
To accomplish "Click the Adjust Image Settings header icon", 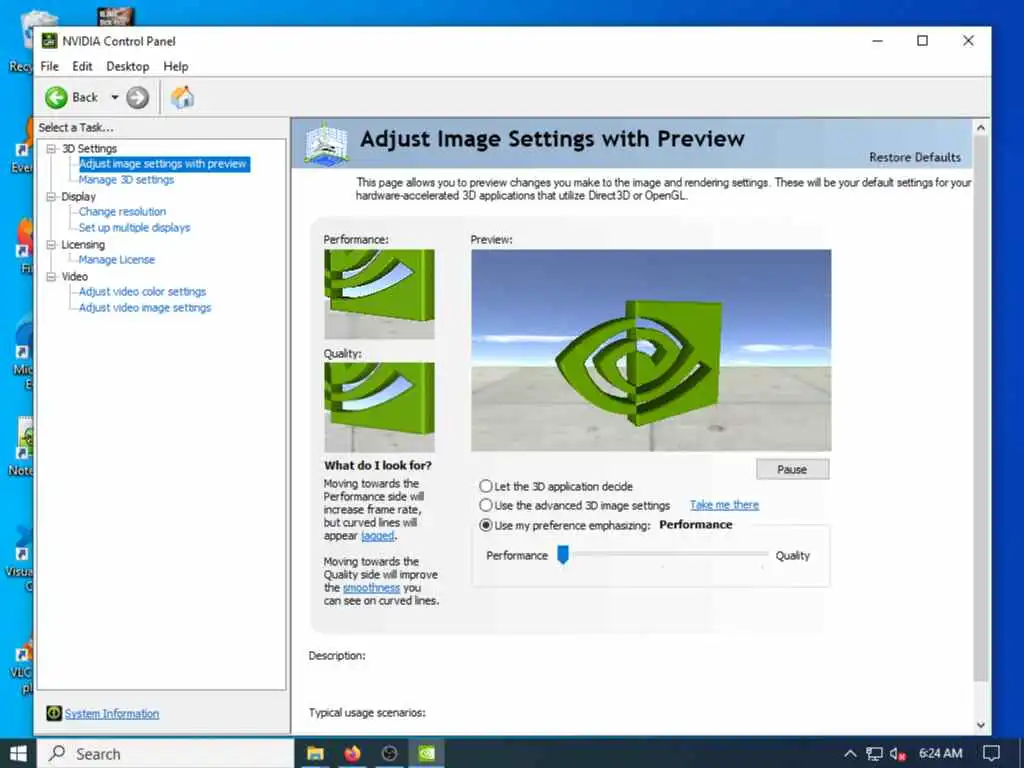I will 326,144.
